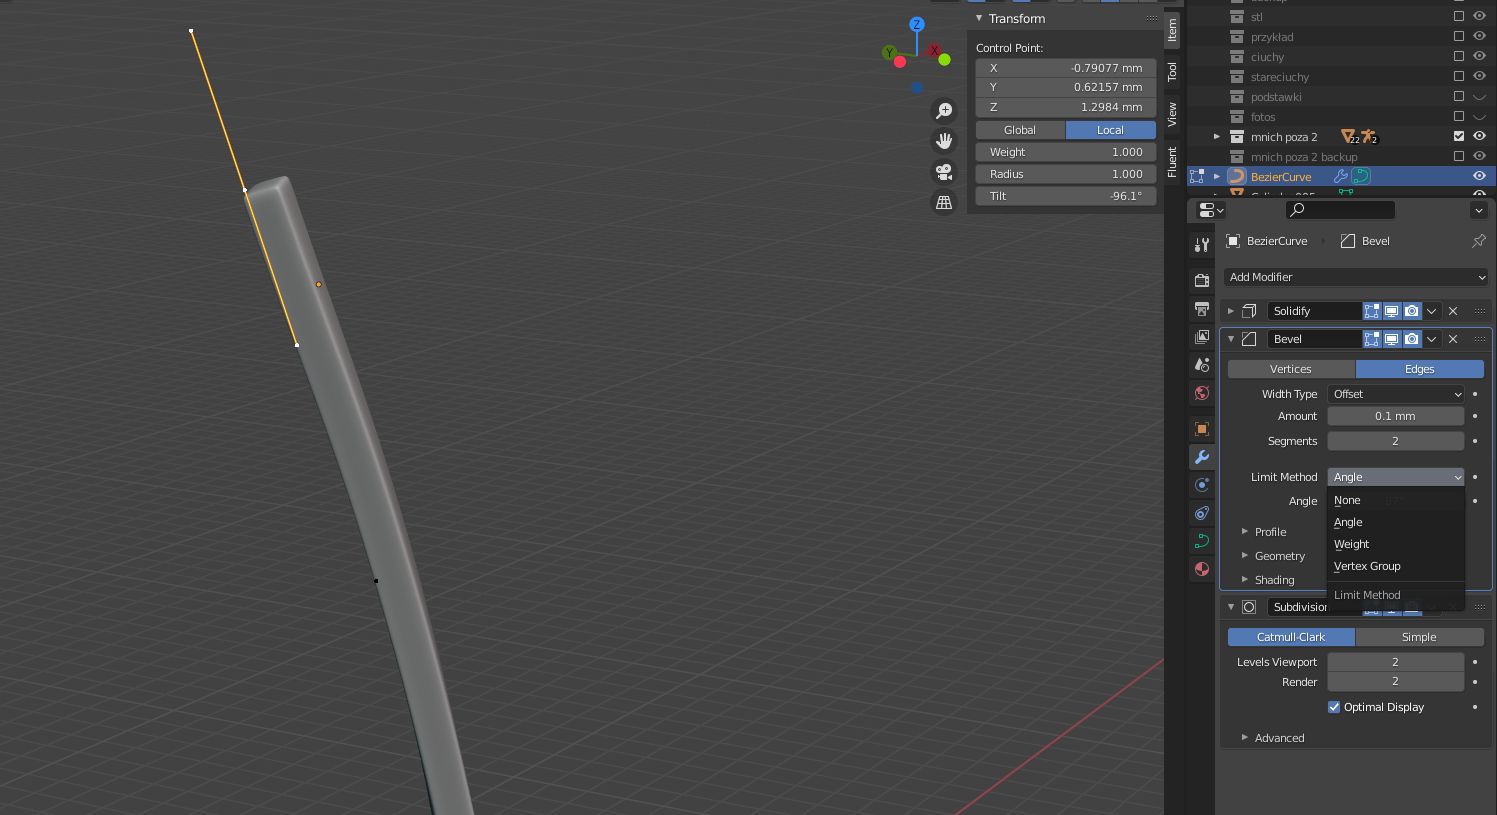The width and height of the screenshot is (1497, 815).
Task: Select Catmull-Clark subdivision type
Action: coord(1291,637)
